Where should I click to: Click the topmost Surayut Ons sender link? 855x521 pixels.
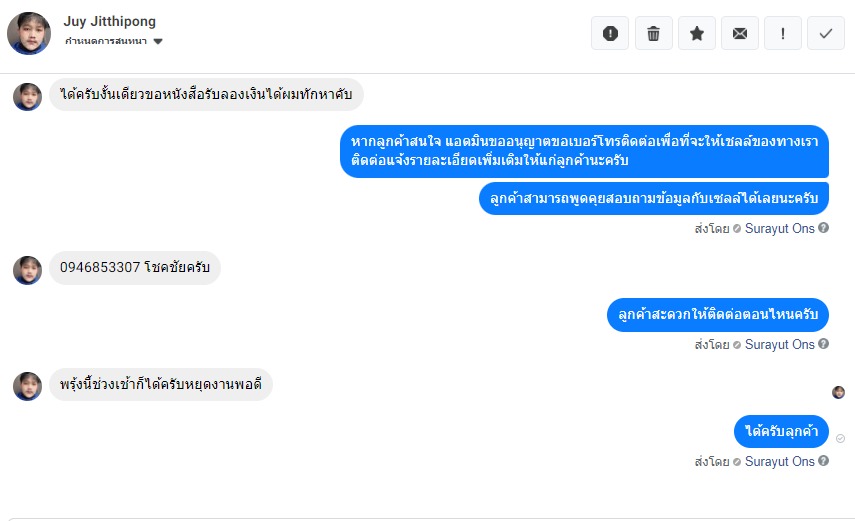pyautogui.click(x=780, y=228)
